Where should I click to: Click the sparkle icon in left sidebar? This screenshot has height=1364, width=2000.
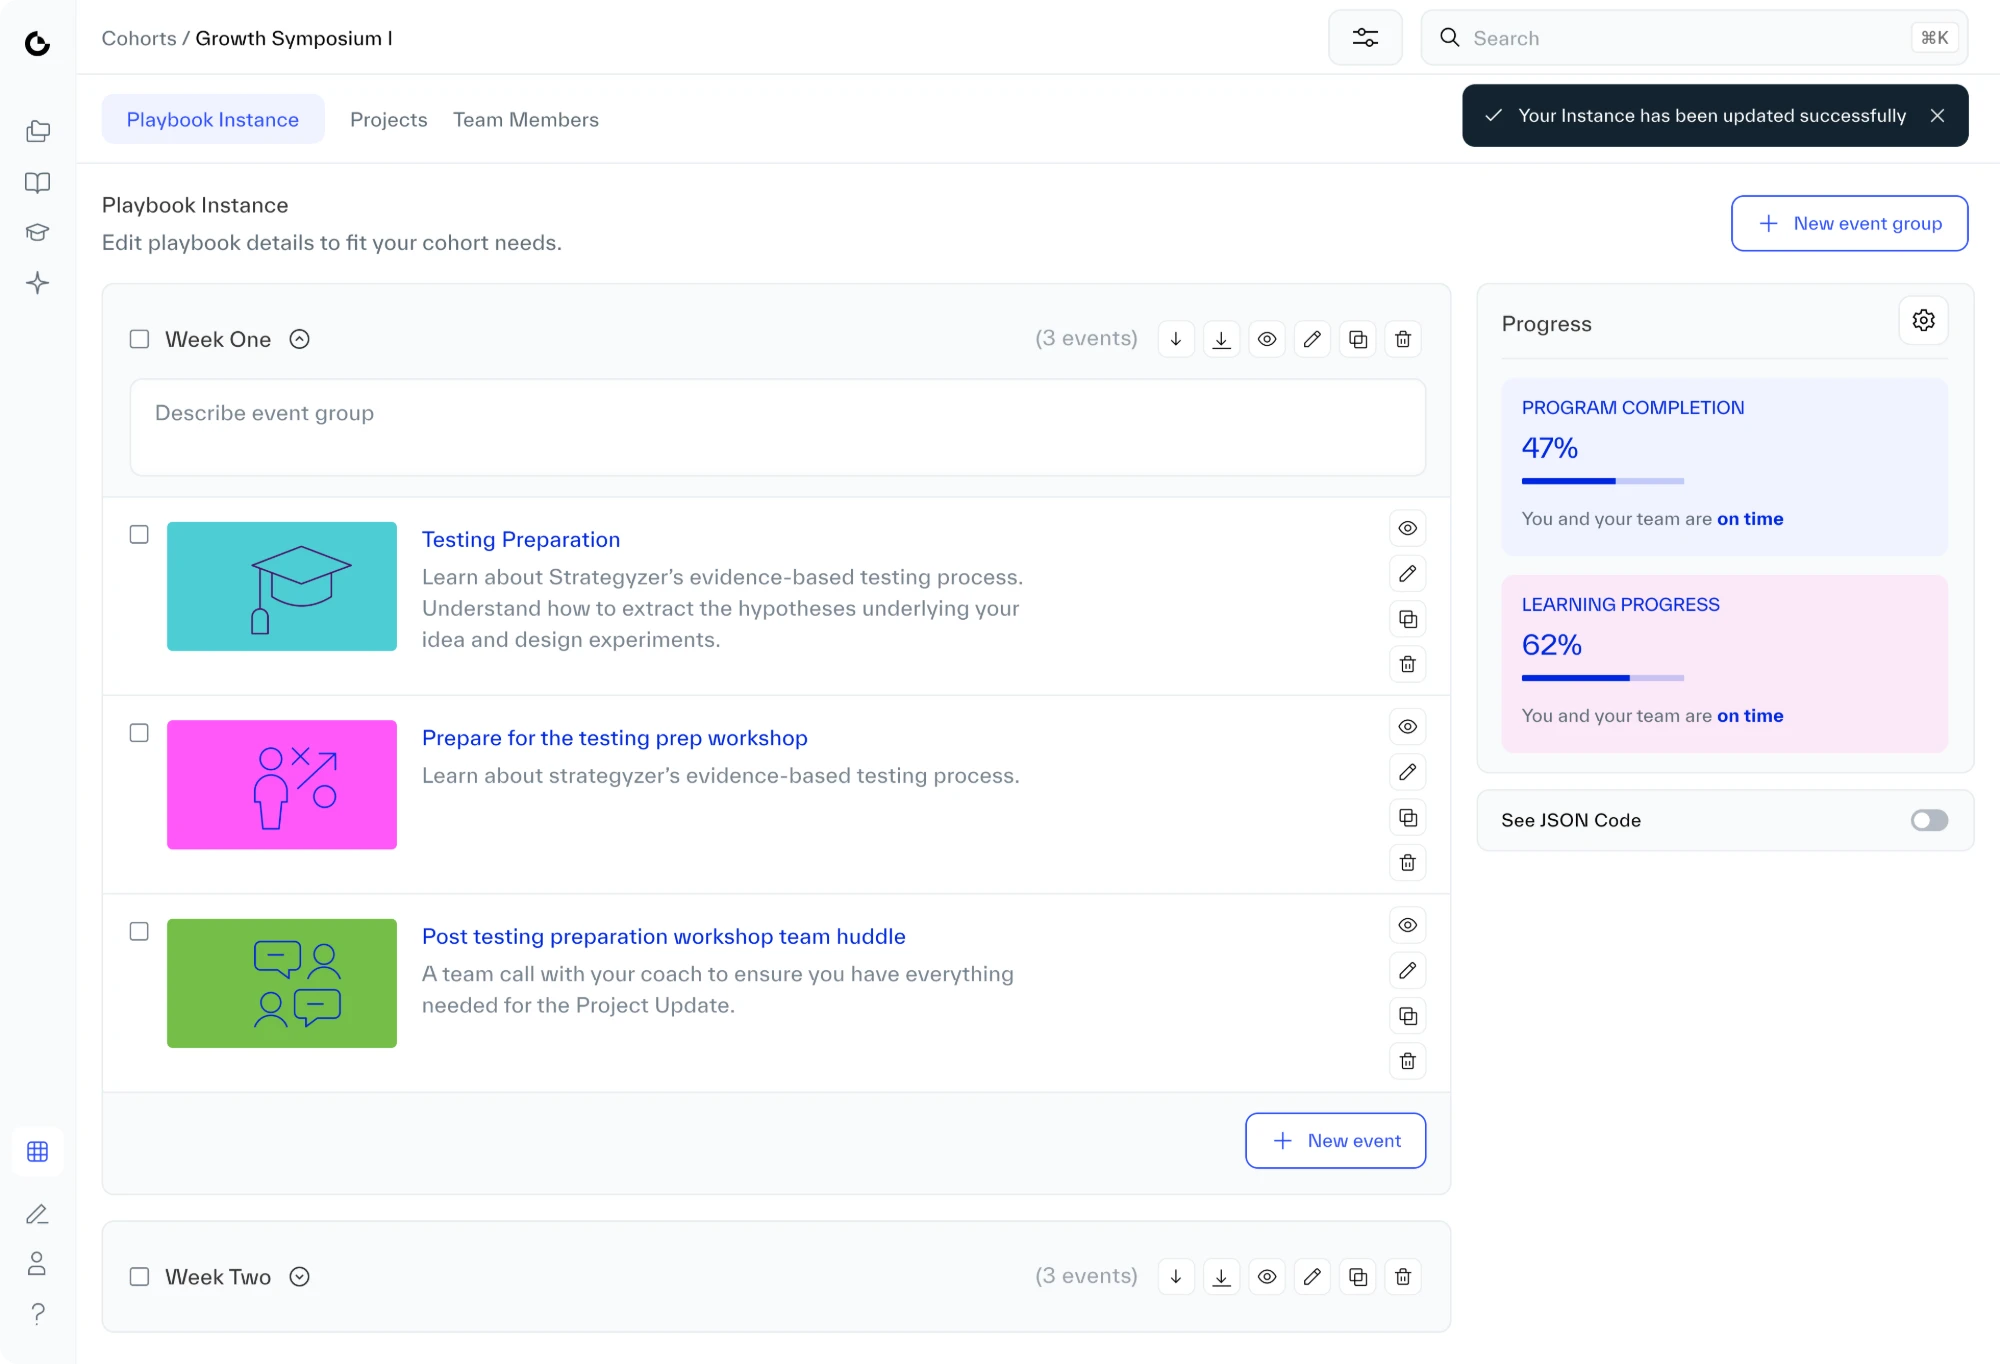(x=38, y=283)
